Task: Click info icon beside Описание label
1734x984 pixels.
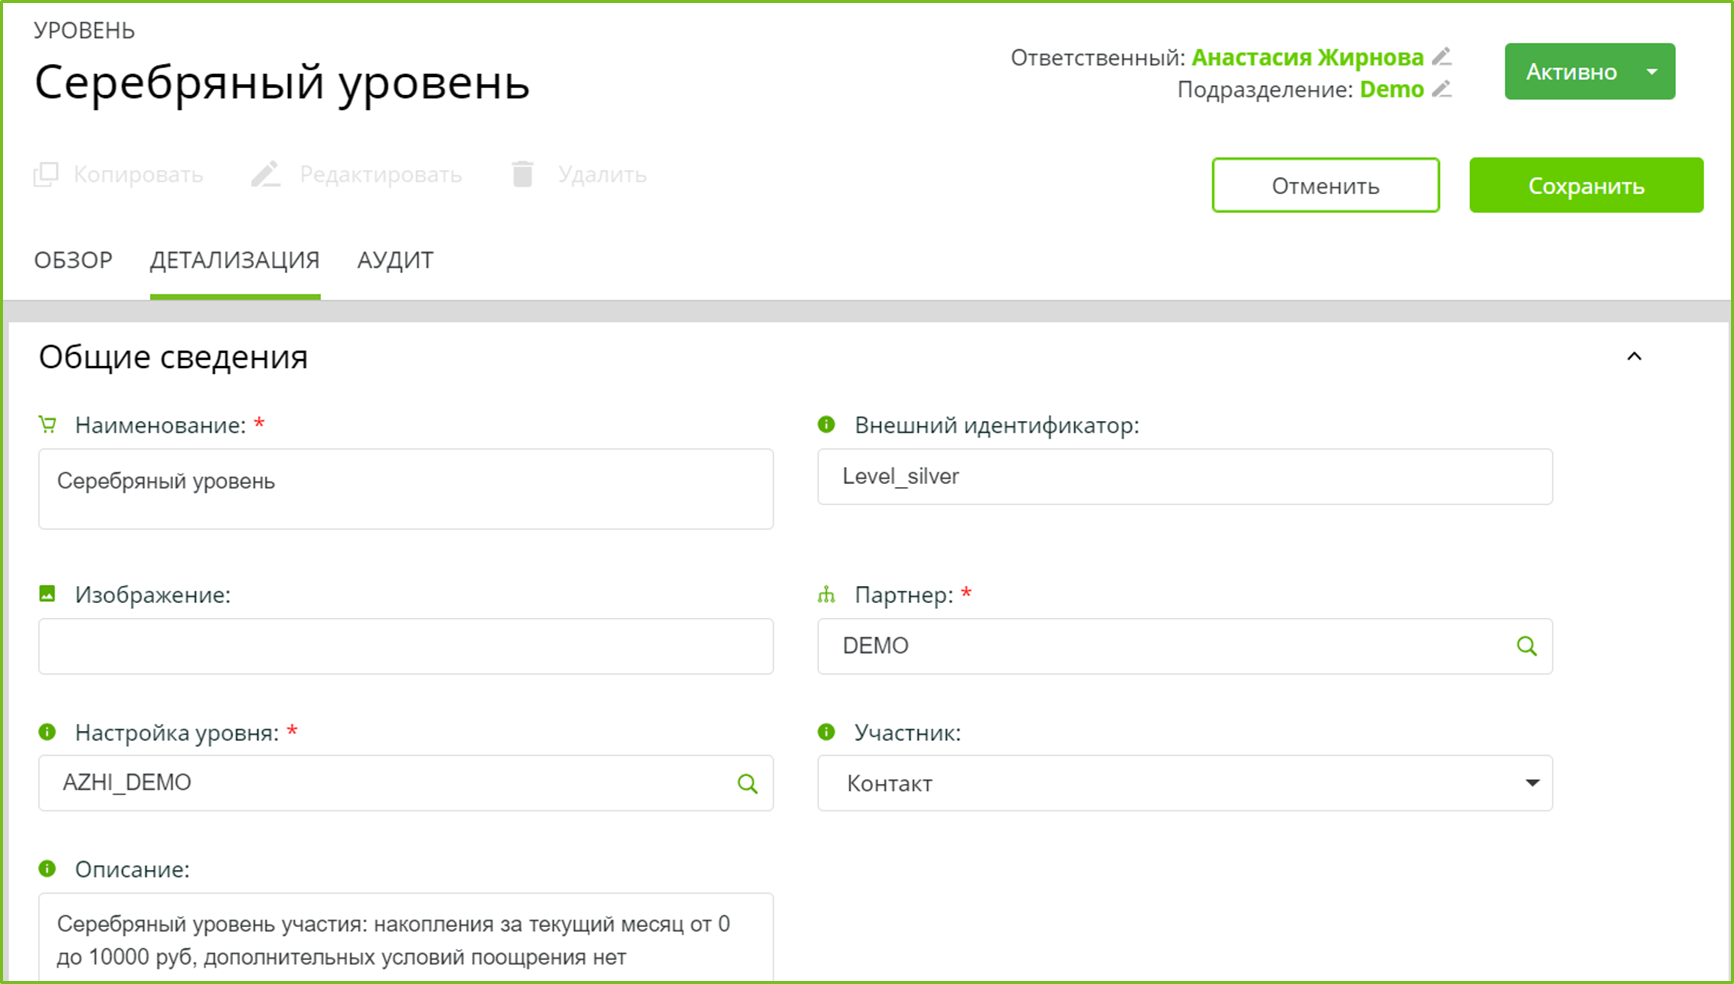Action: 47,869
